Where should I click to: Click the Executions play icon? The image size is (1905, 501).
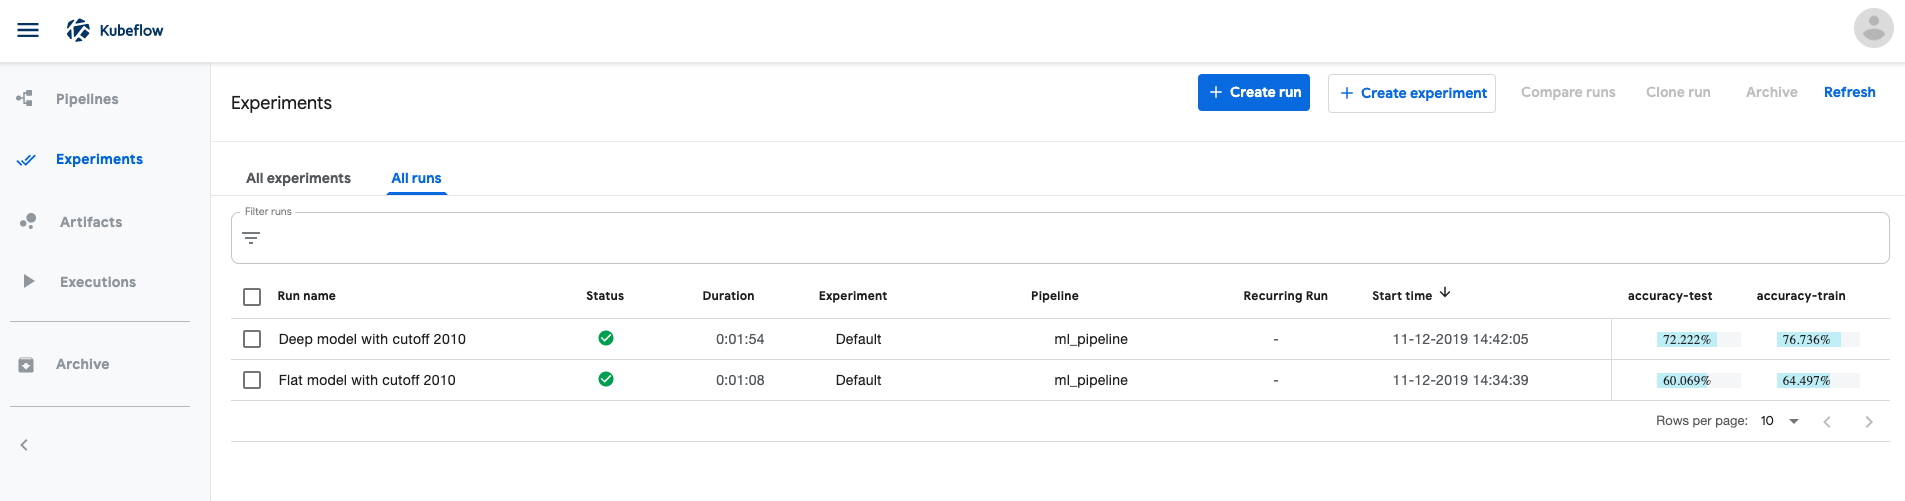29,281
